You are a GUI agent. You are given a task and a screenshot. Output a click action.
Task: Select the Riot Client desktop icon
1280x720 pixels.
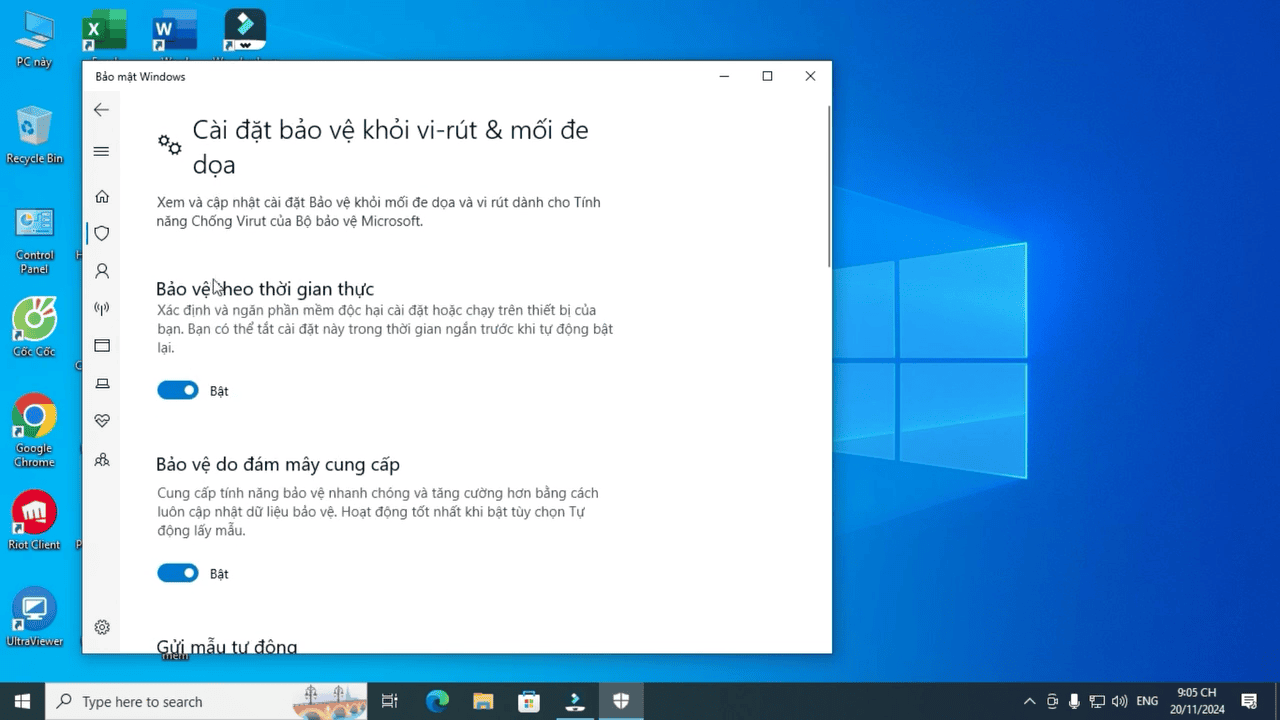[34, 520]
